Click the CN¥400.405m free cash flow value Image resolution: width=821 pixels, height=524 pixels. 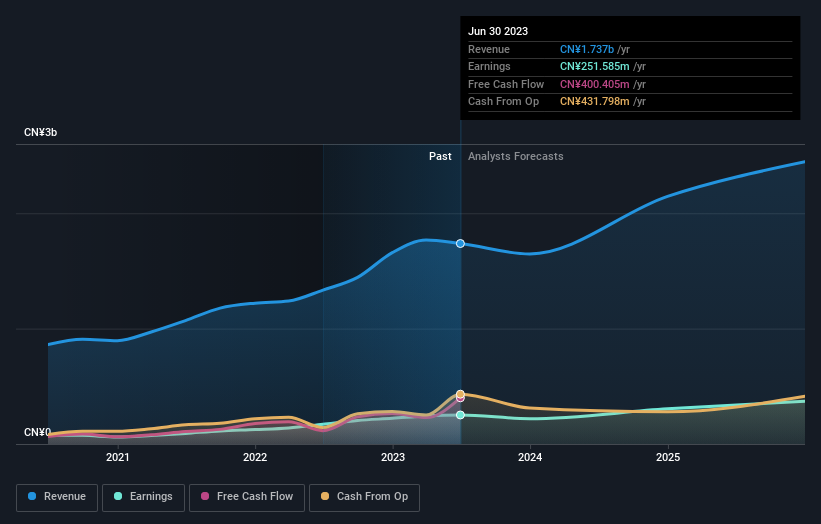click(x=595, y=84)
